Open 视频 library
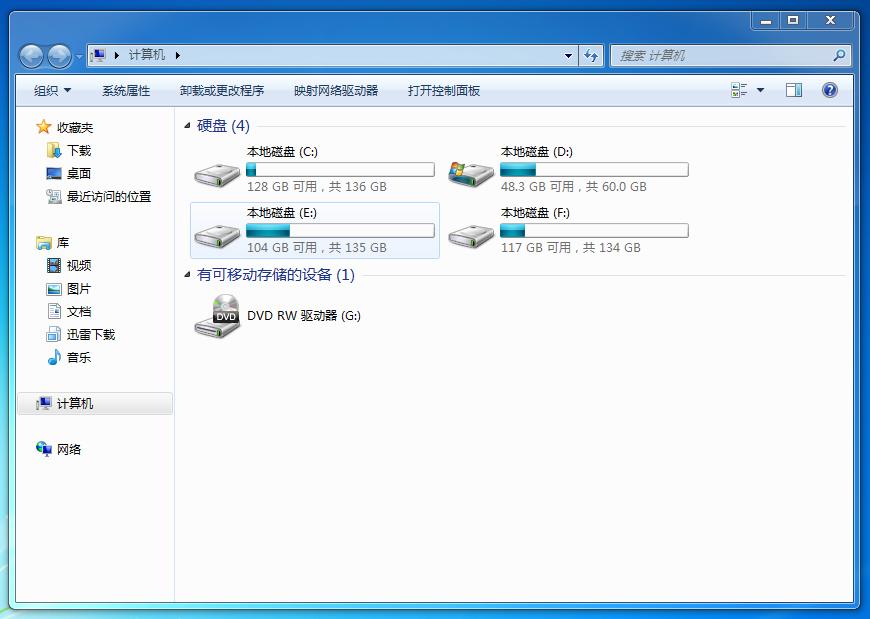870x619 pixels. [x=79, y=266]
